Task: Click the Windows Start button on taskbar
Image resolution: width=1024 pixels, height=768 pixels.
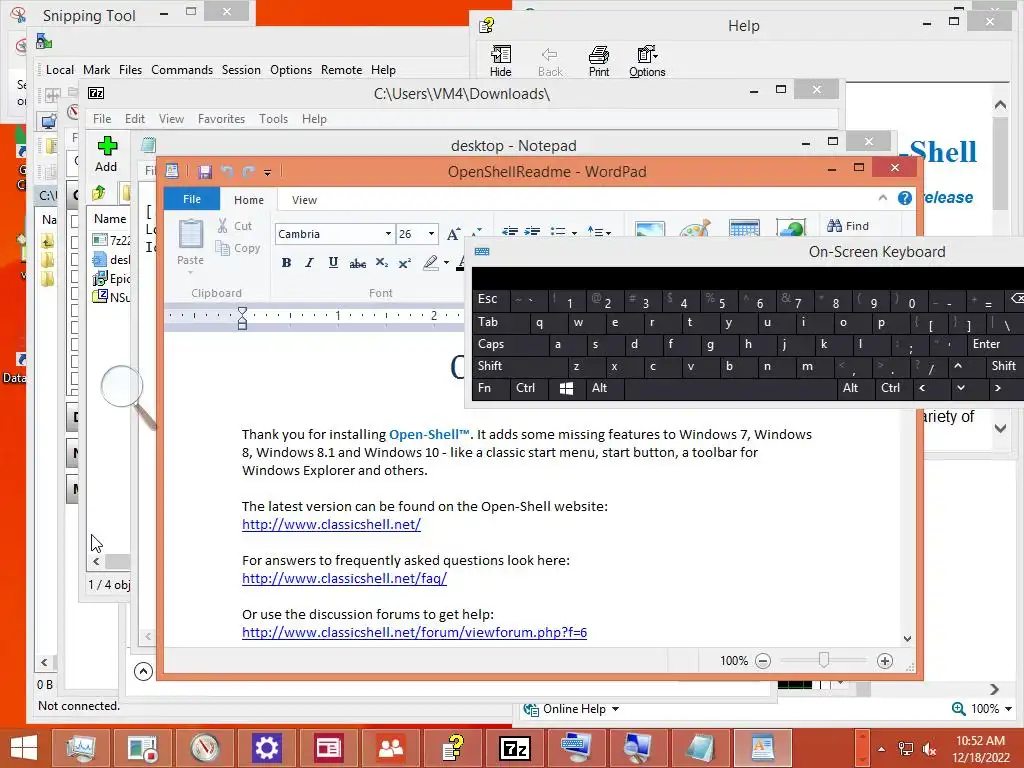Action: click(24, 748)
